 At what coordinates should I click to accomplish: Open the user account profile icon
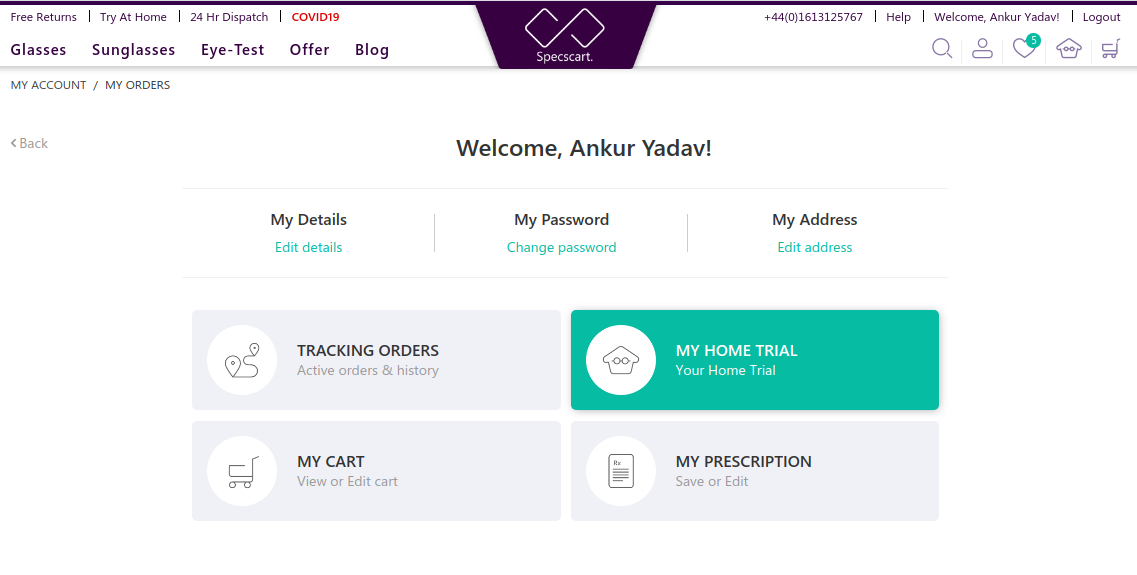[982, 49]
